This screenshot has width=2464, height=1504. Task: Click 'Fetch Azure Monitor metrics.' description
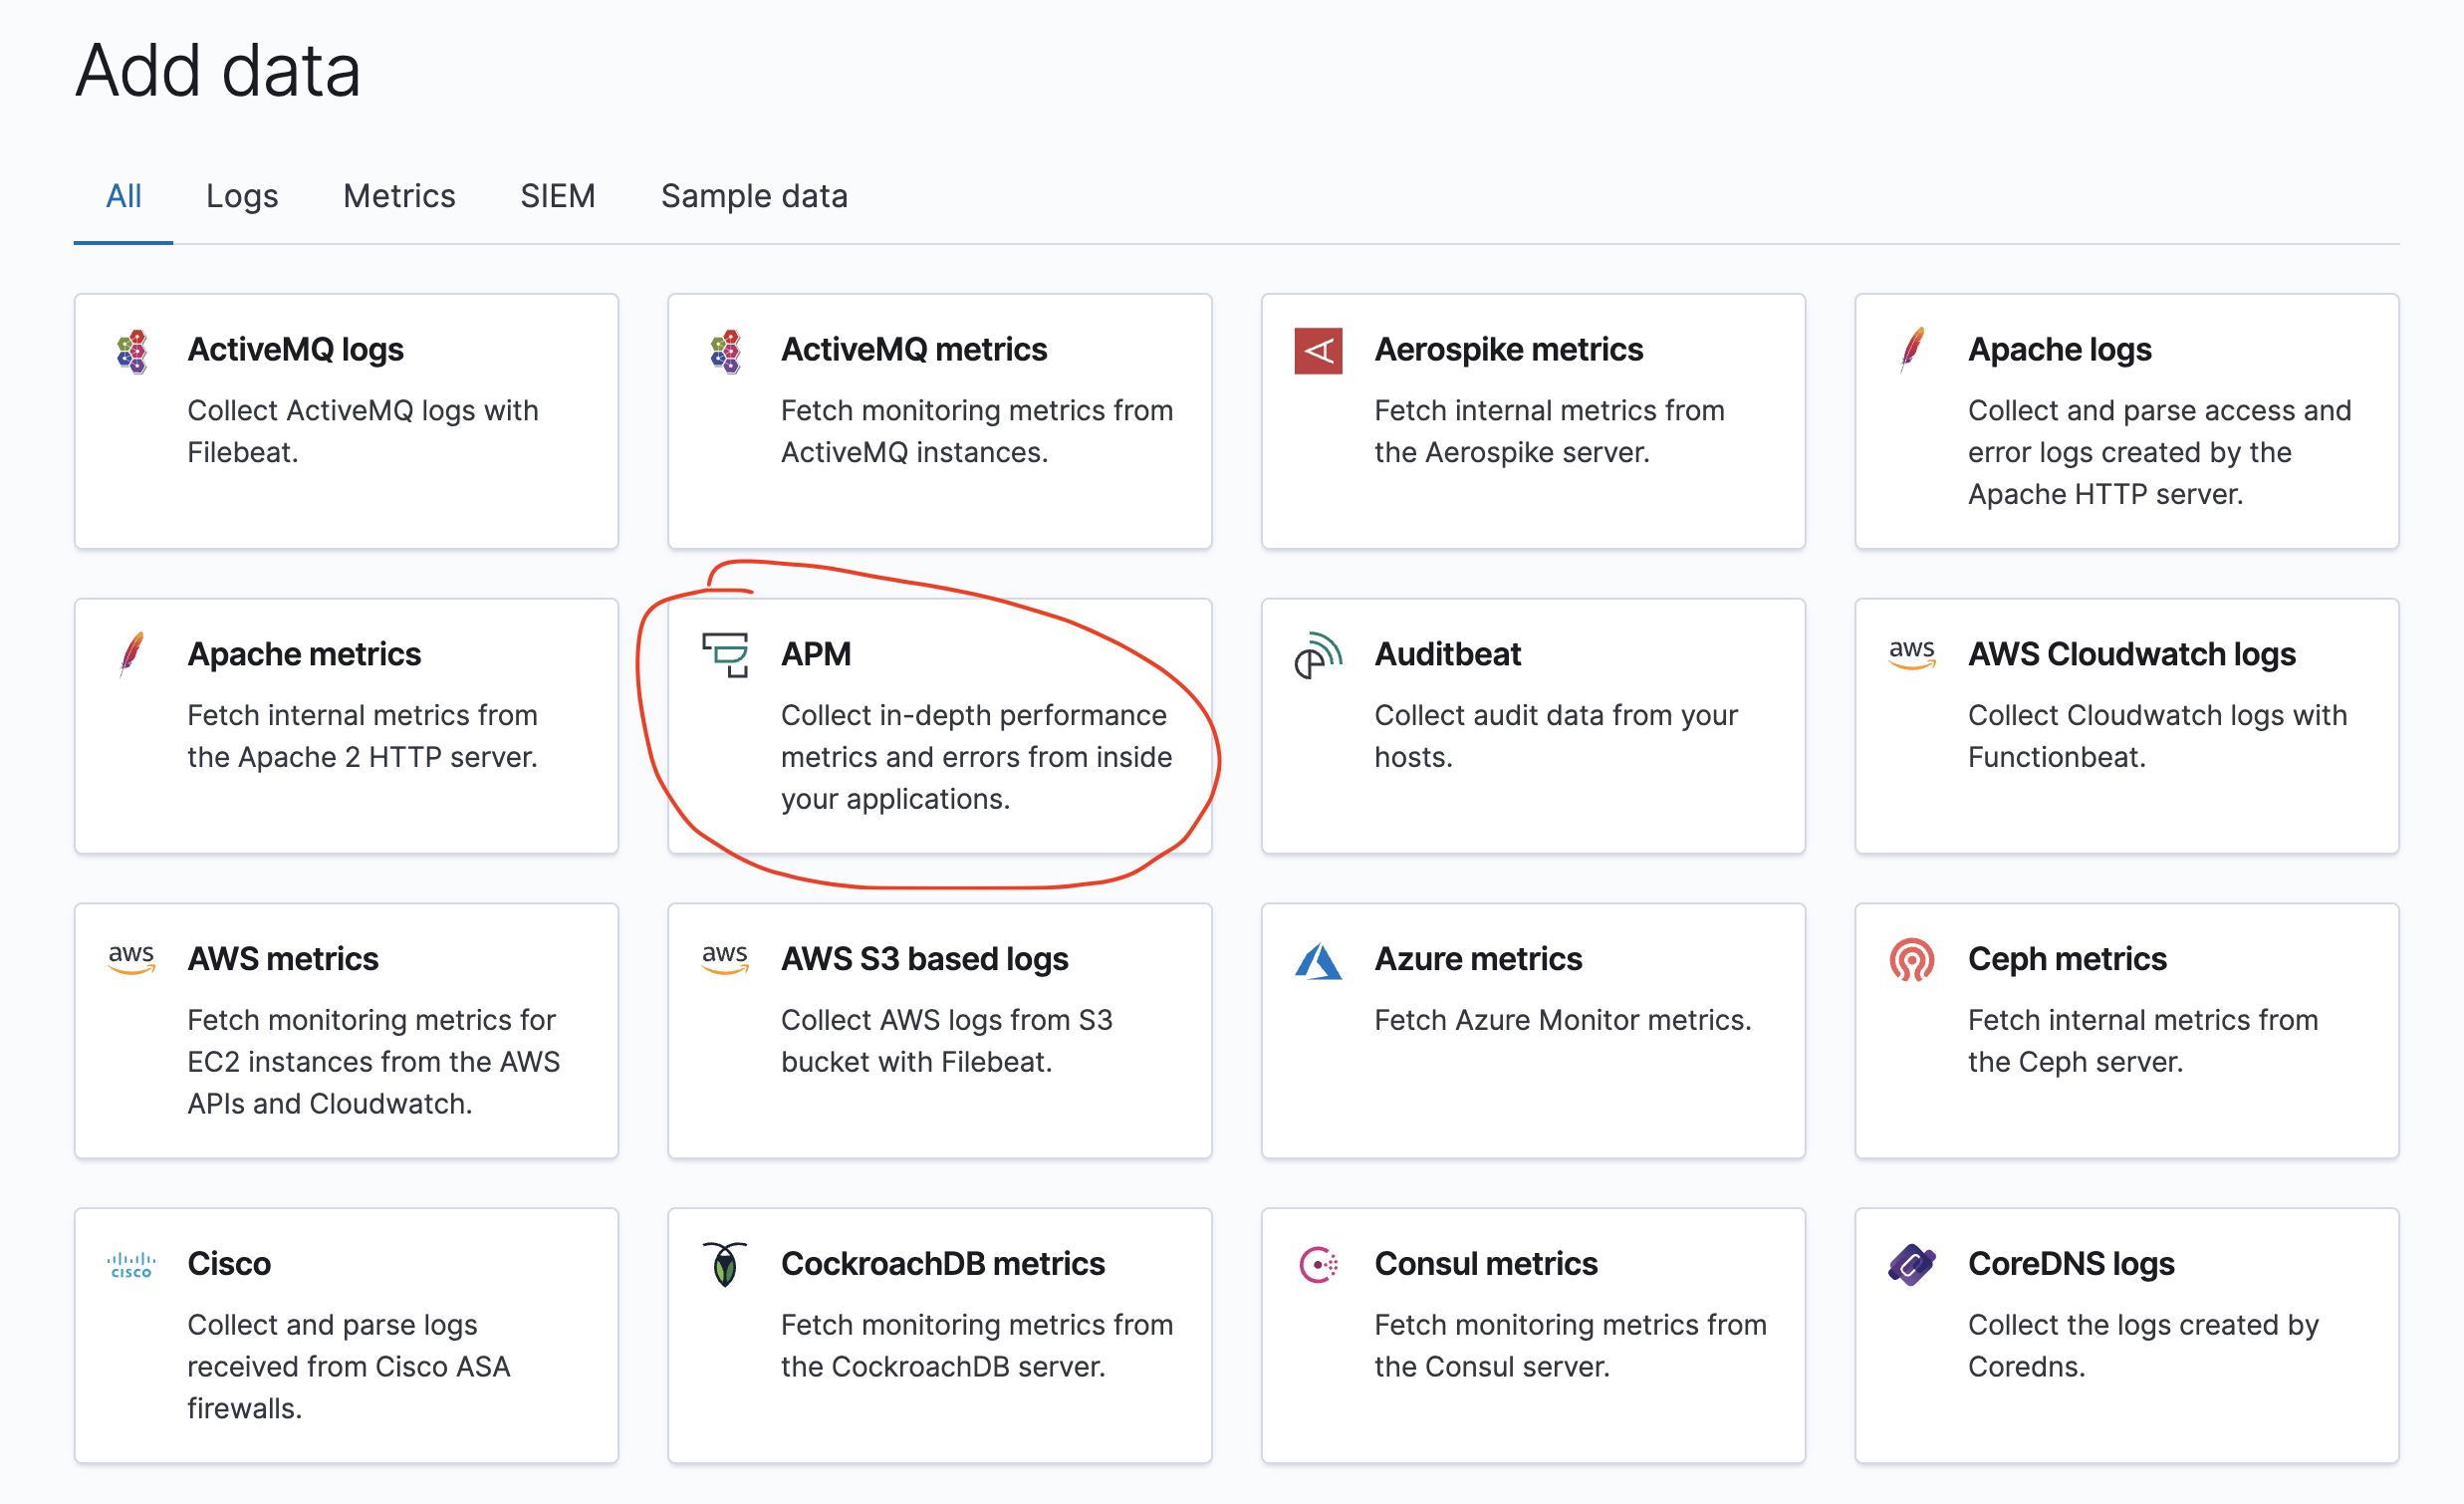[x=1563, y=1020]
